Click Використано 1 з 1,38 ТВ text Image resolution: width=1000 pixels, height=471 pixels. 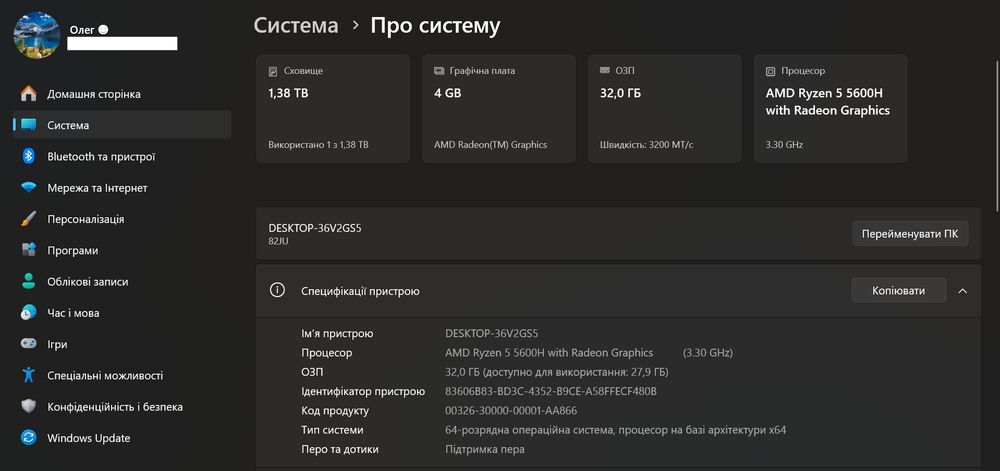coord(318,145)
